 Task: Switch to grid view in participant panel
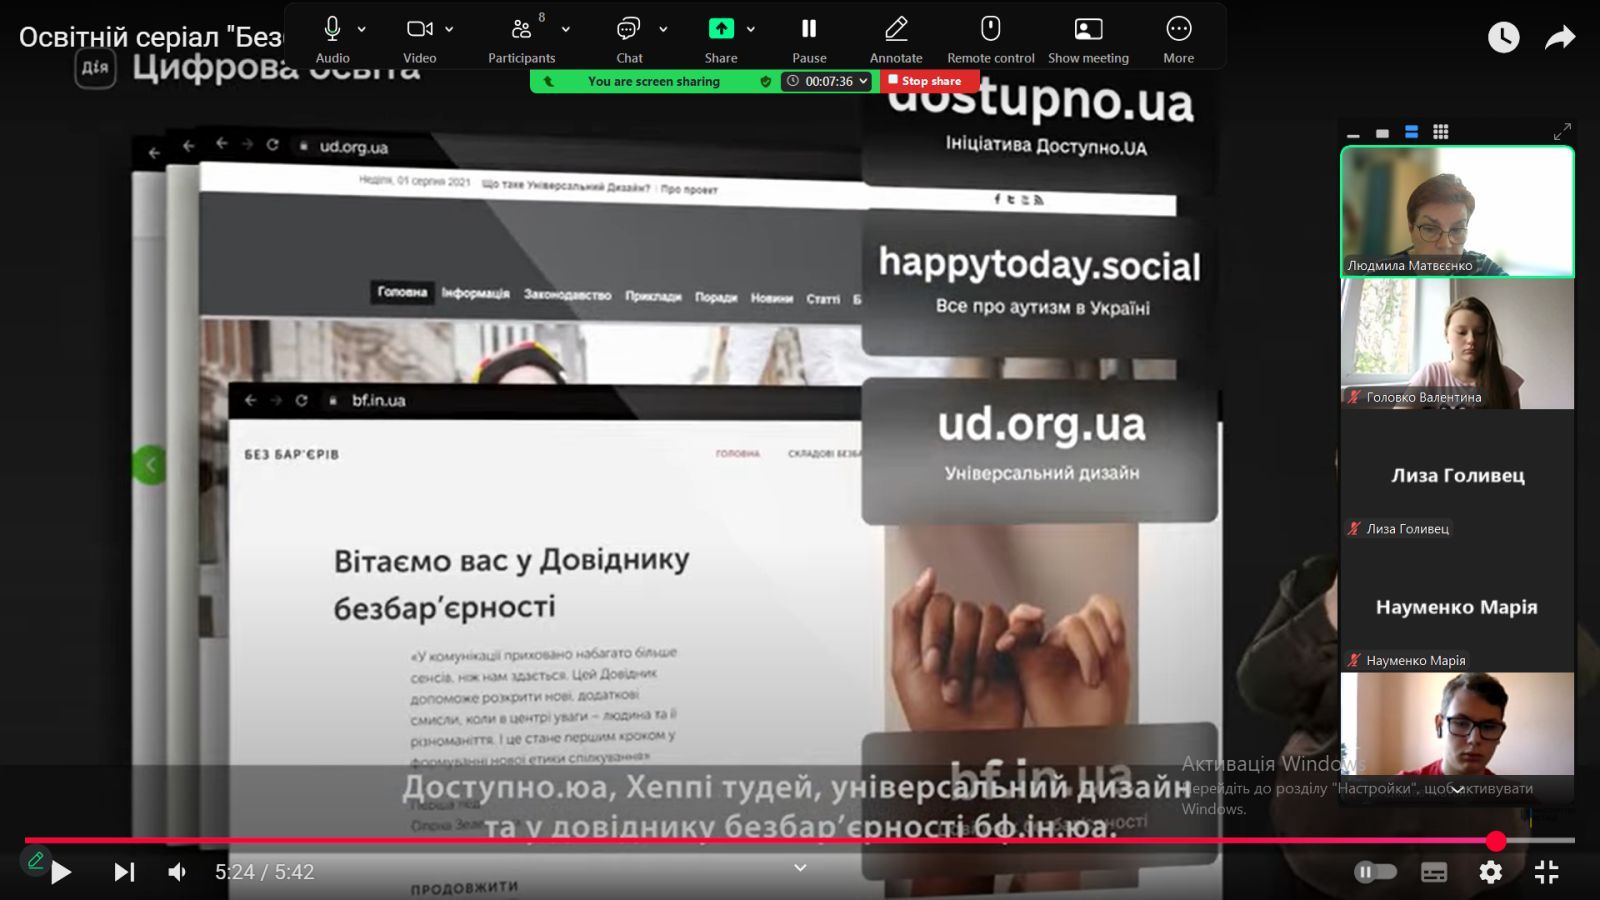1440,132
